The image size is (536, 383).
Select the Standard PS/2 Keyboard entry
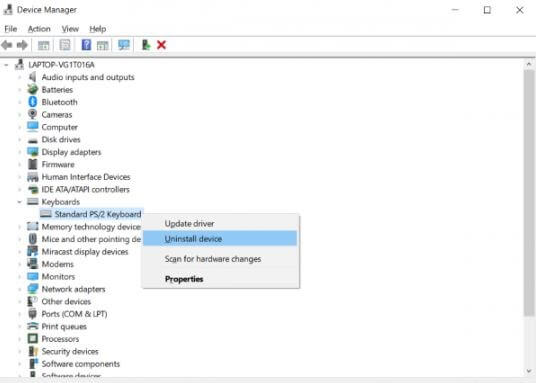coord(98,214)
